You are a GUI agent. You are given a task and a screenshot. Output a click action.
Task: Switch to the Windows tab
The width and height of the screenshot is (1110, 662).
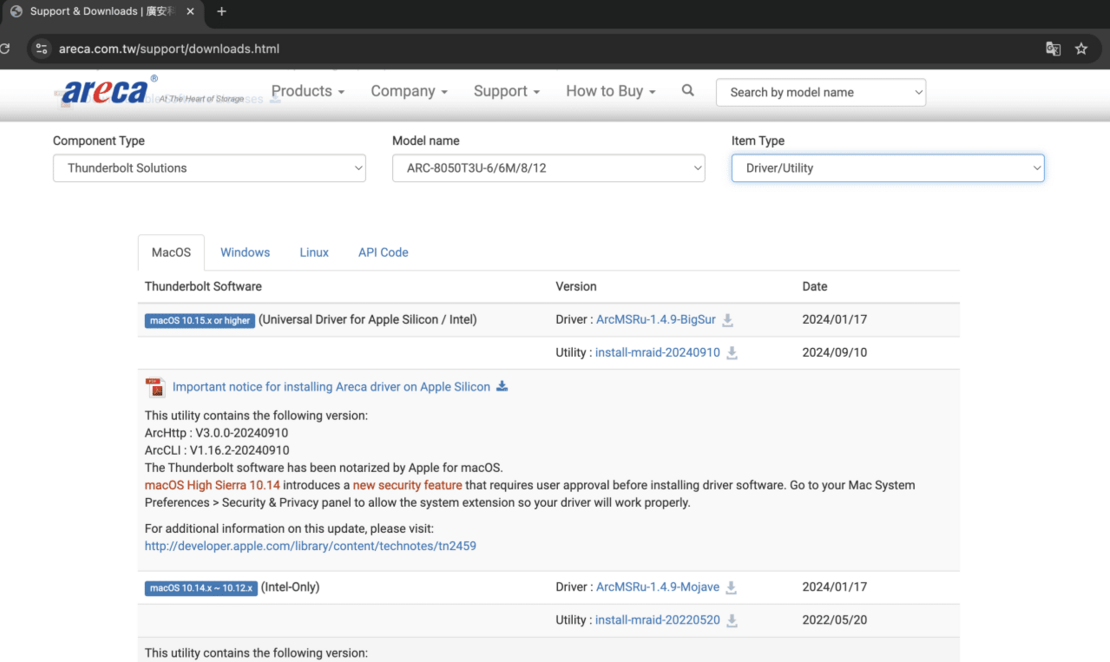click(245, 253)
